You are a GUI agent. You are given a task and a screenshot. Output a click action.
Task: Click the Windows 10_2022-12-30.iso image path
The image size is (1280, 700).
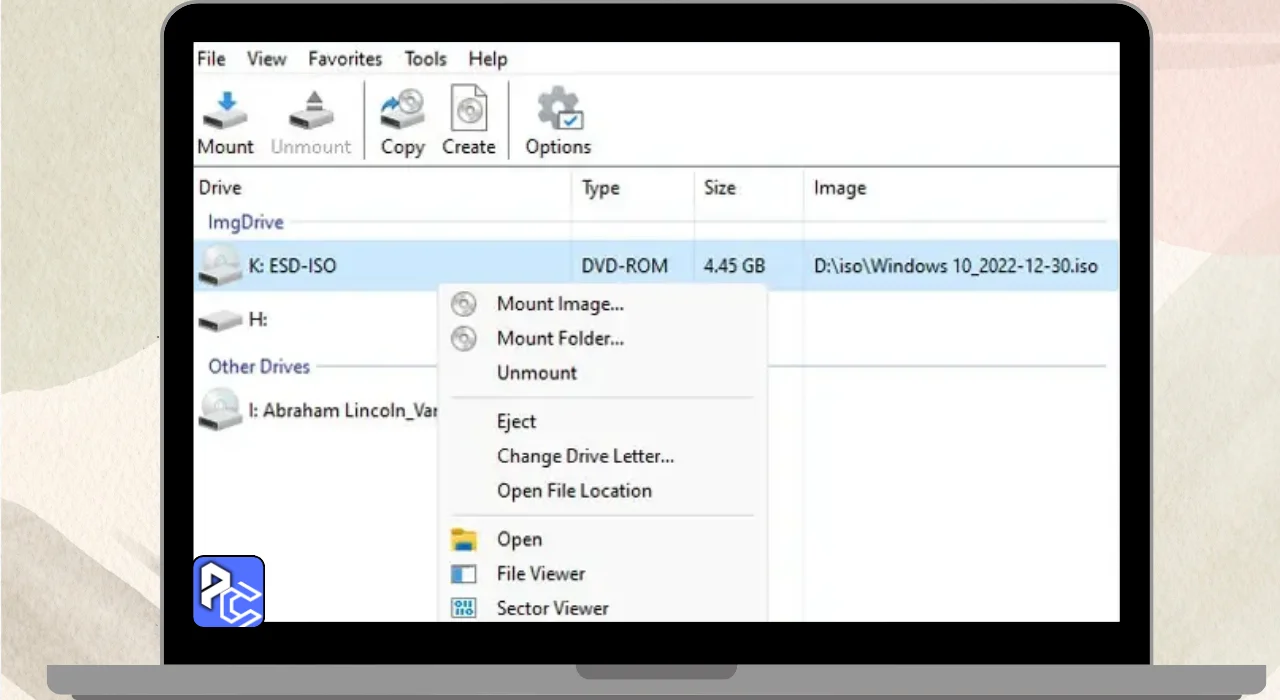pos(956,267)
